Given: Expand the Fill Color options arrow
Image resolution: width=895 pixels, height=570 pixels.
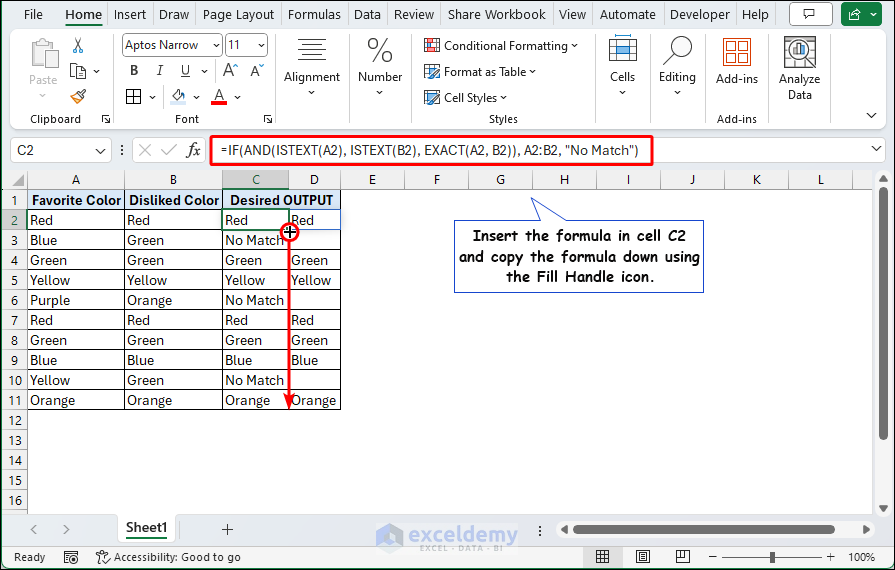Looking at the screenshot, I should pos(196,98).
